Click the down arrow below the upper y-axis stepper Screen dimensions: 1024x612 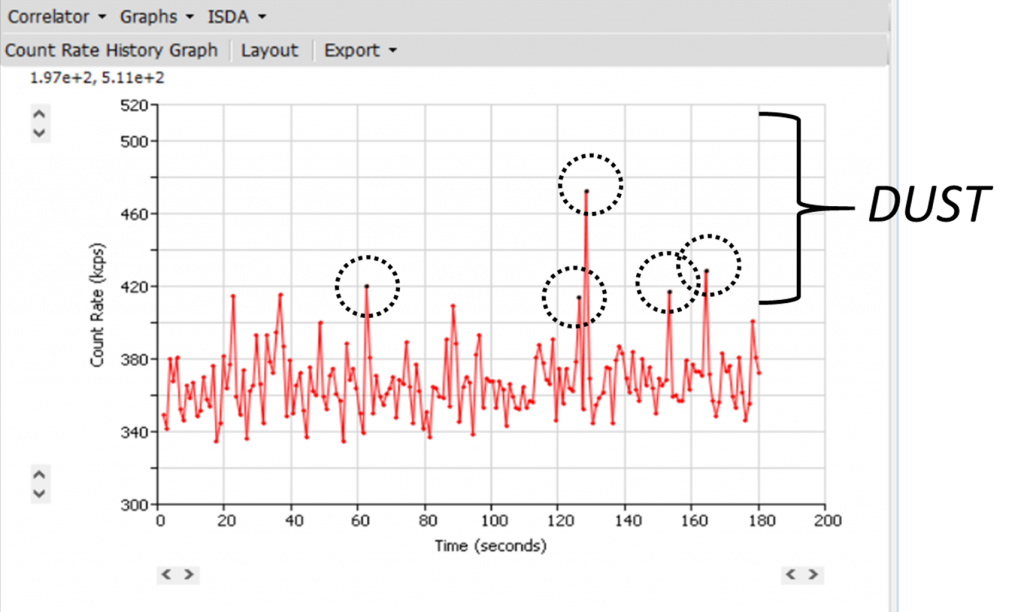[x=38, y=131]
